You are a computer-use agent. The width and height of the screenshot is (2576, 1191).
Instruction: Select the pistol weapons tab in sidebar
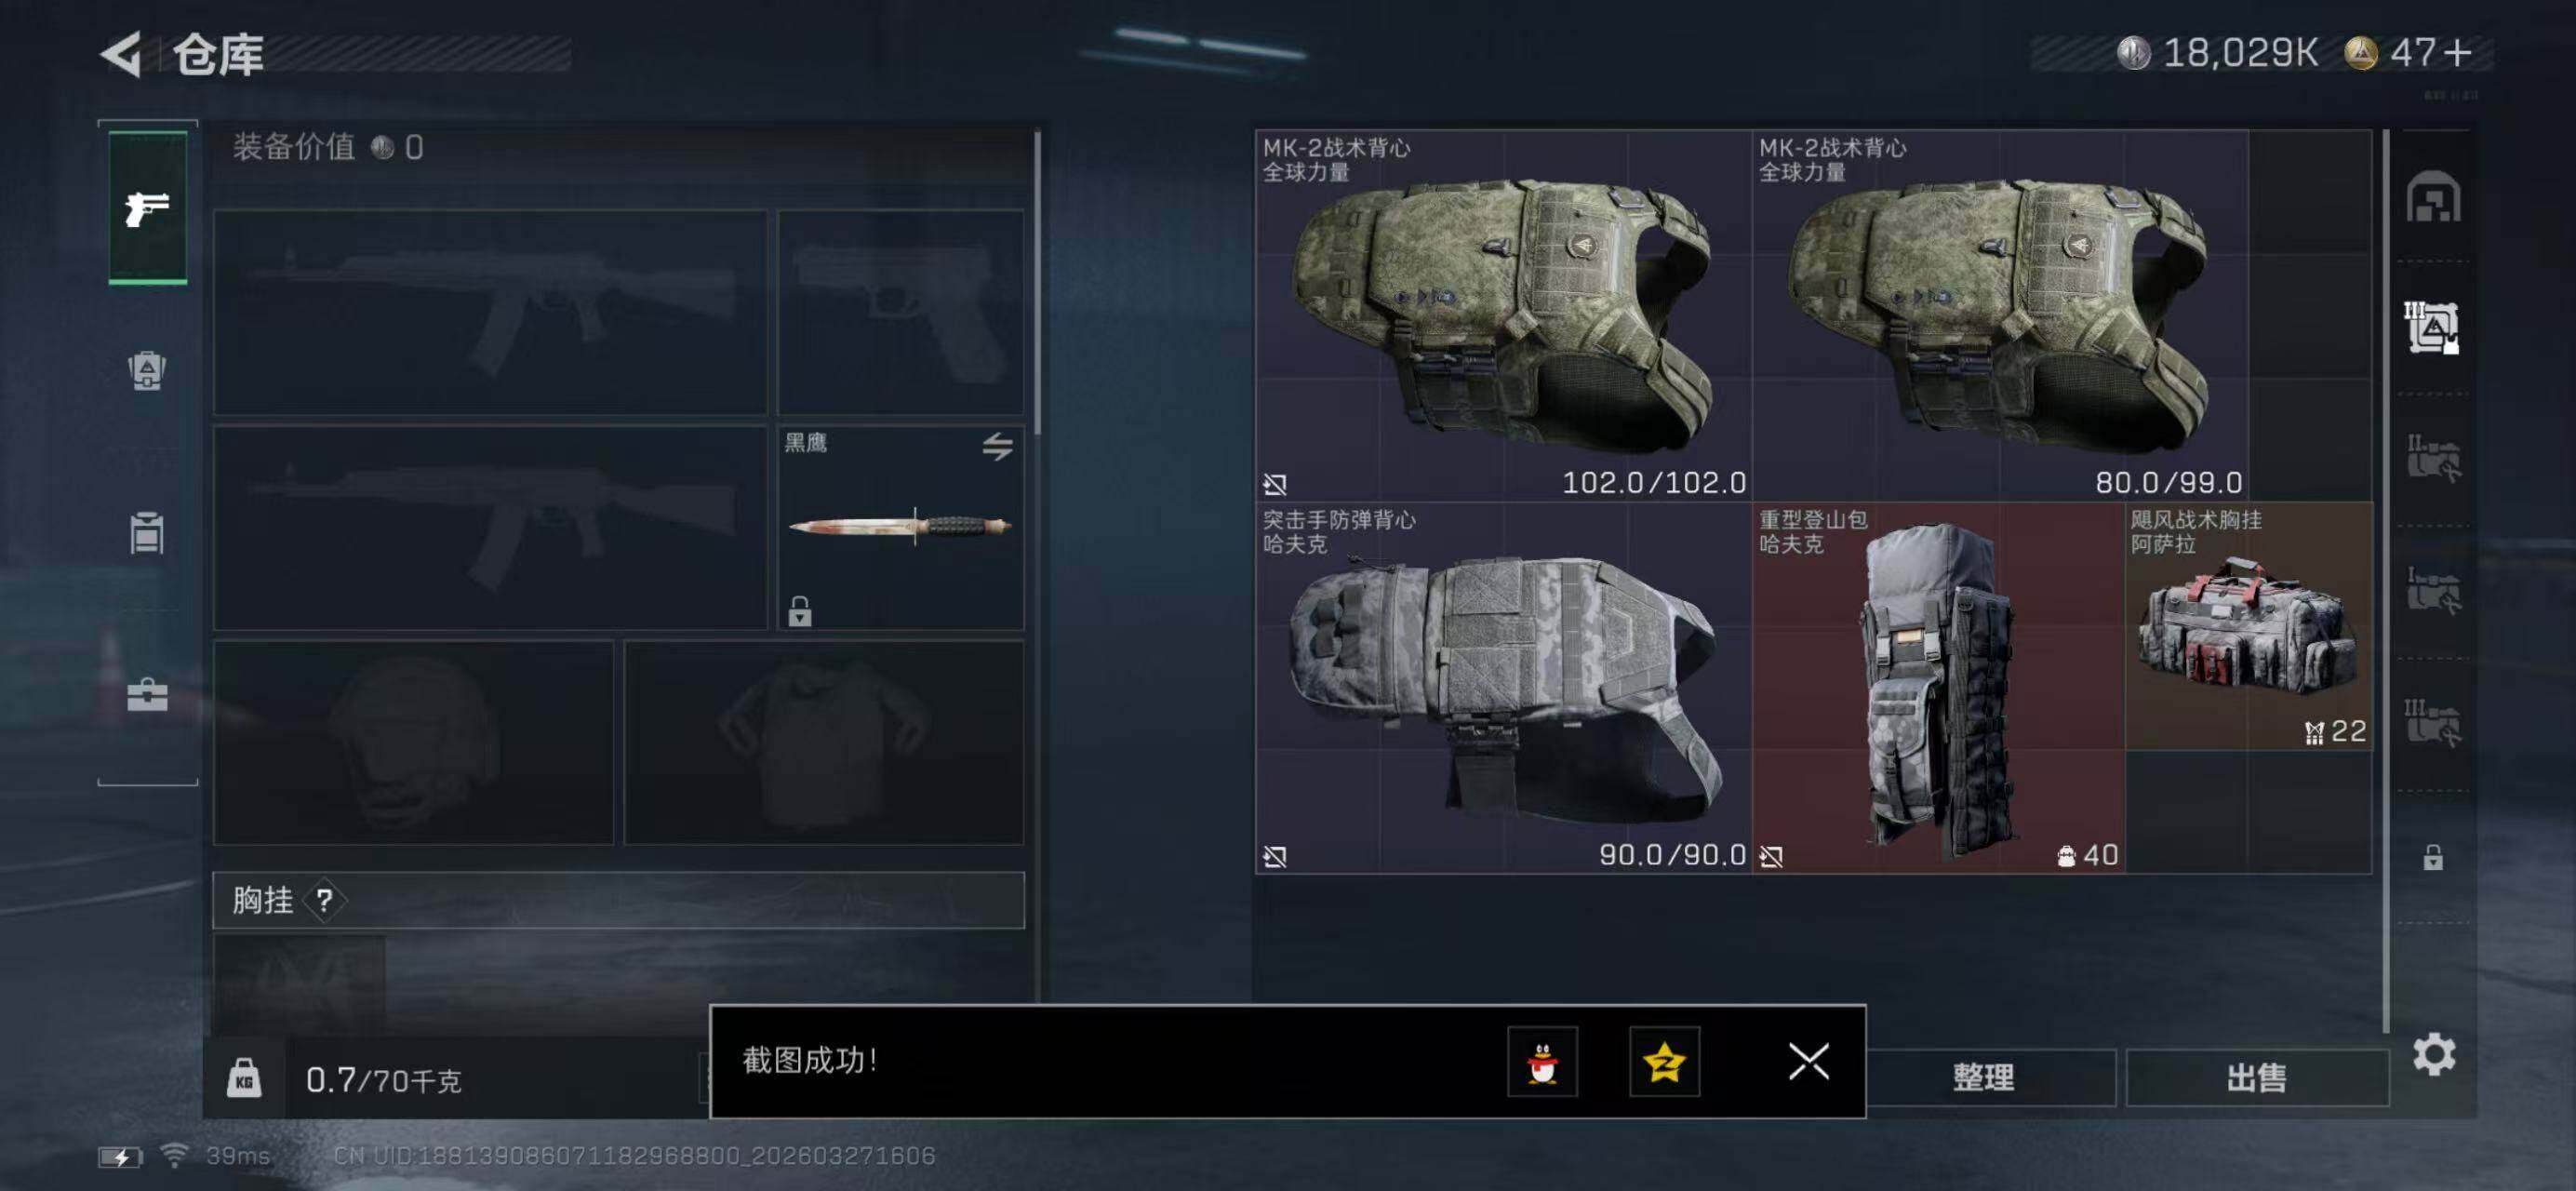[147, 208]
